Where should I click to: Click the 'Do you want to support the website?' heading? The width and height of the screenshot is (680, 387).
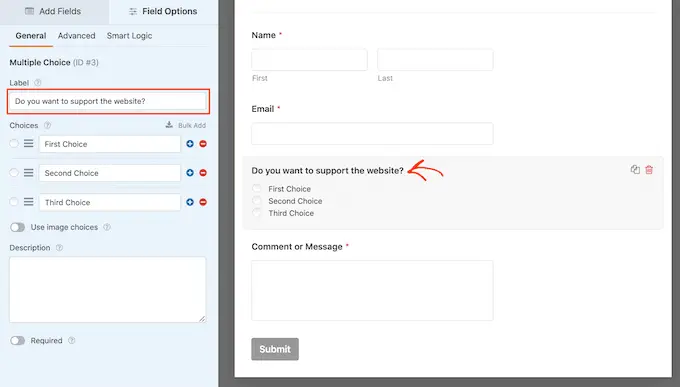327,171
